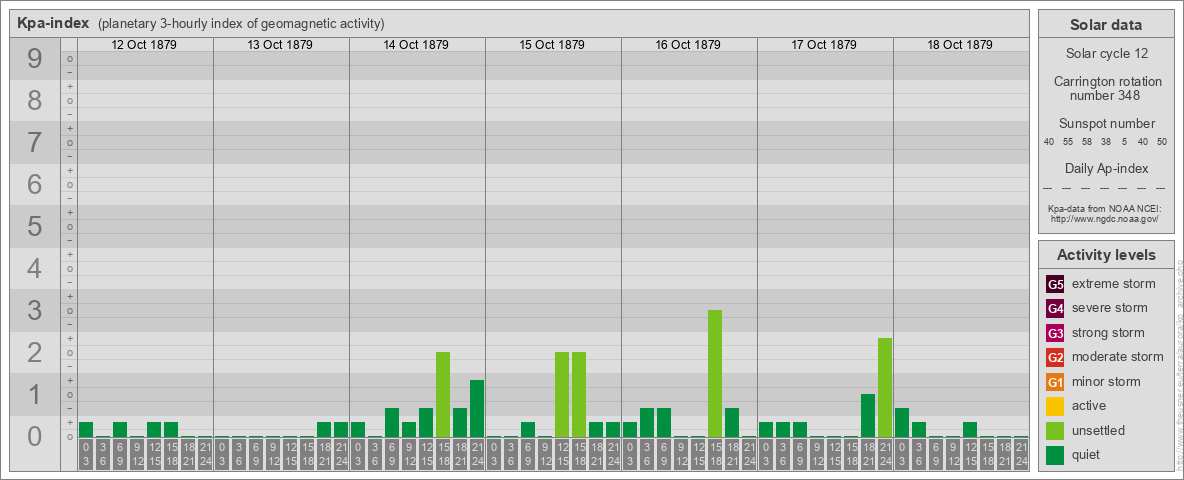Screen dimensions: 1184x480
Task: Click the 0 on the Kp scale axis
Action: (34, 436)
